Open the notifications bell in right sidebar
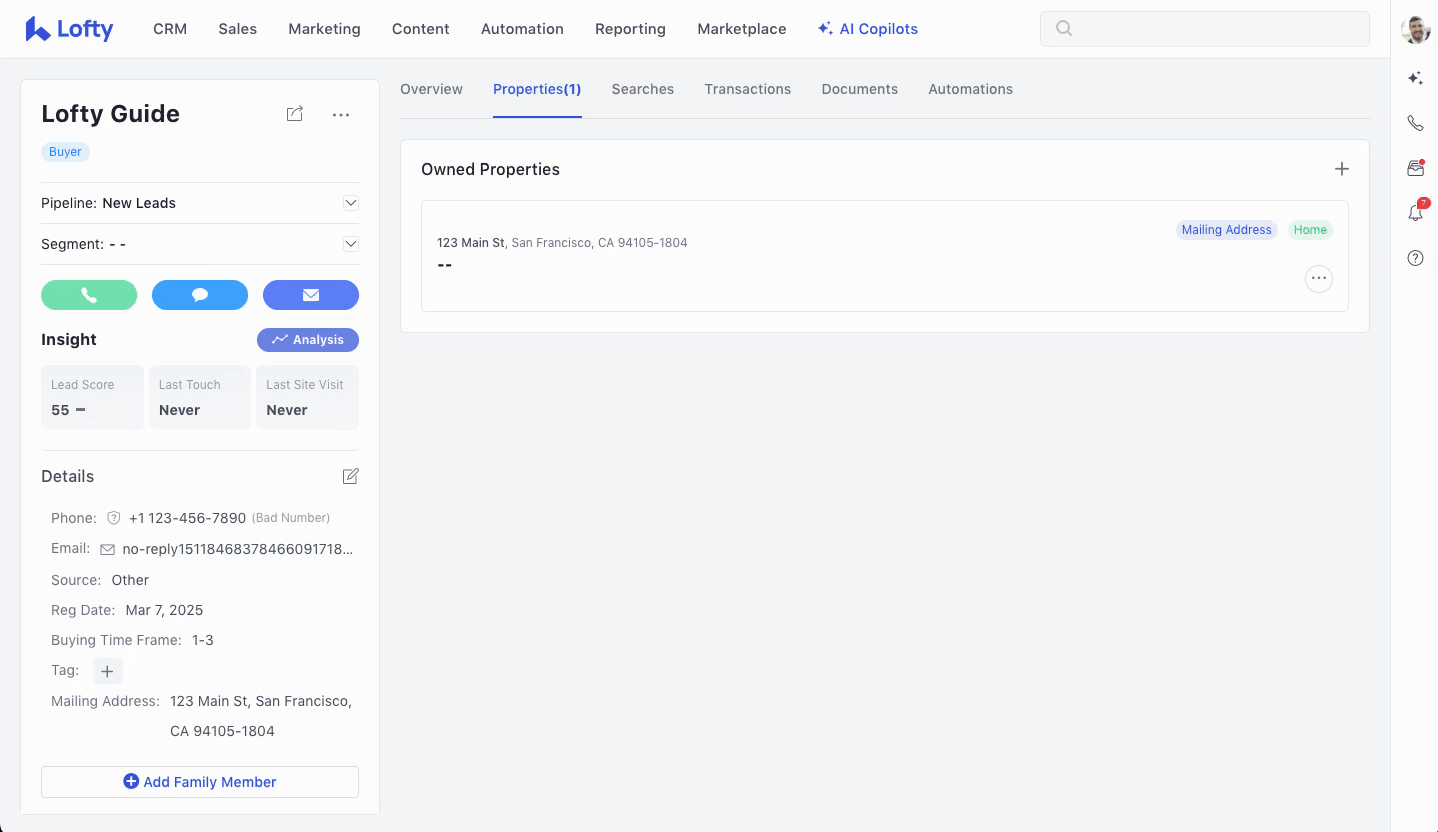 pos(1415,213)
